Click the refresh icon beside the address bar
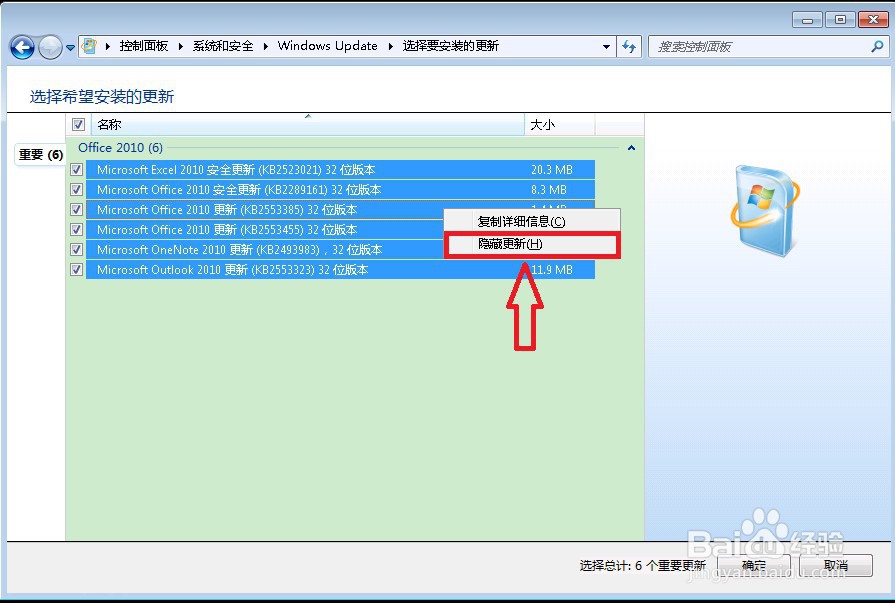895x603 pixels. click(629, 46)
